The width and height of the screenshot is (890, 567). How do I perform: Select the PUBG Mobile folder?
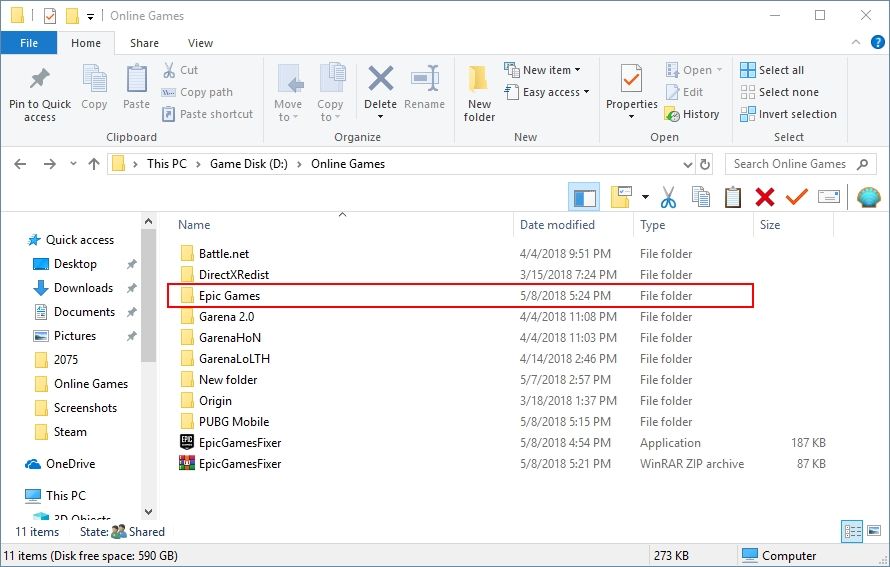point(233,422)
